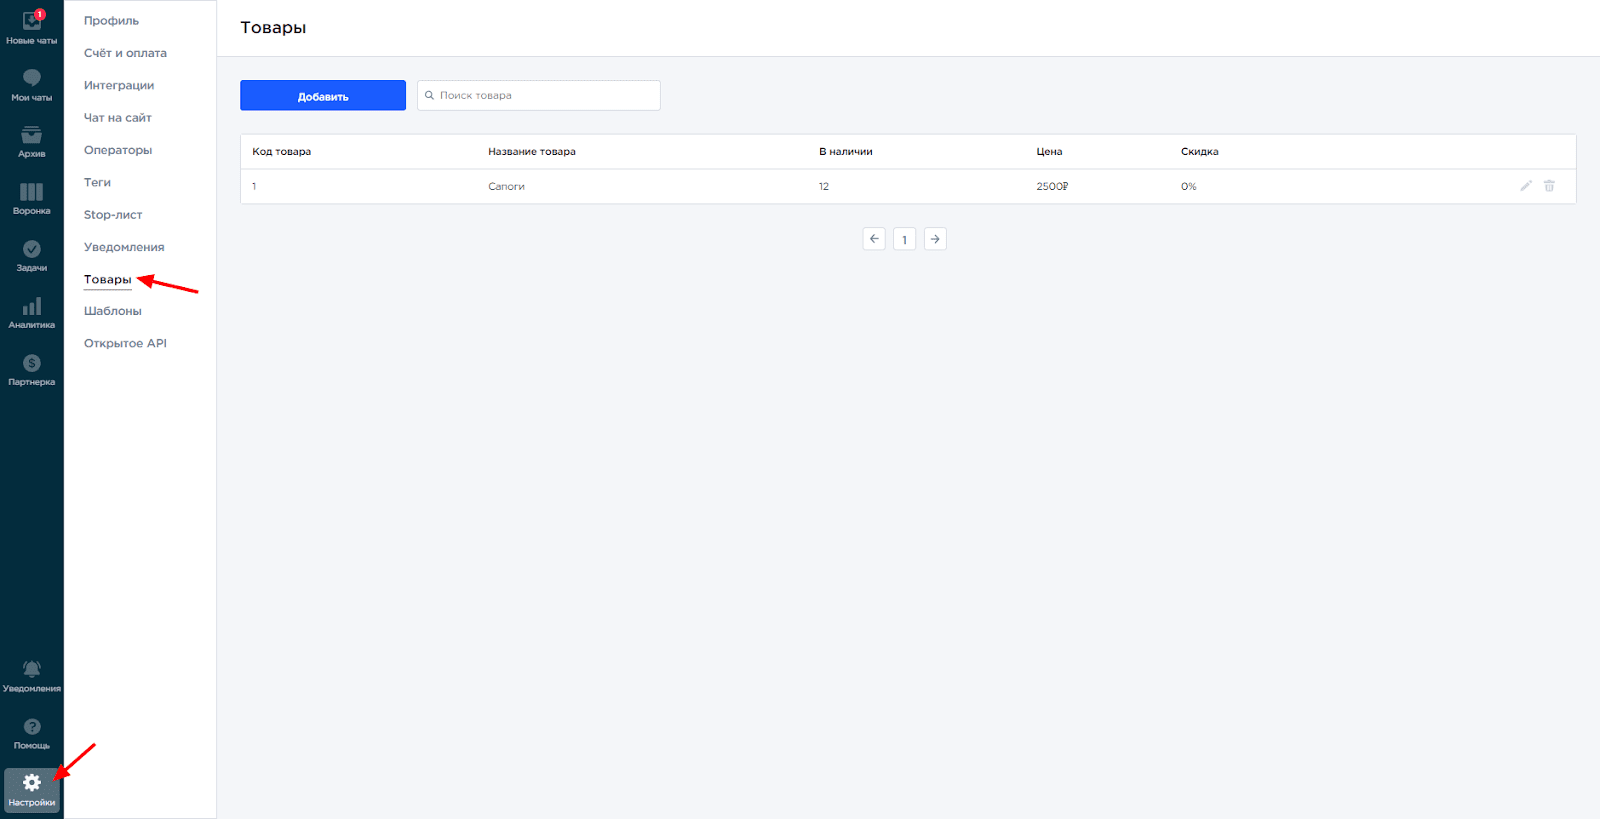This screenshot has width=1600, height=819.
Task: Open the Funnel (Воронка) board icon
Action: (x=31, y=193)
